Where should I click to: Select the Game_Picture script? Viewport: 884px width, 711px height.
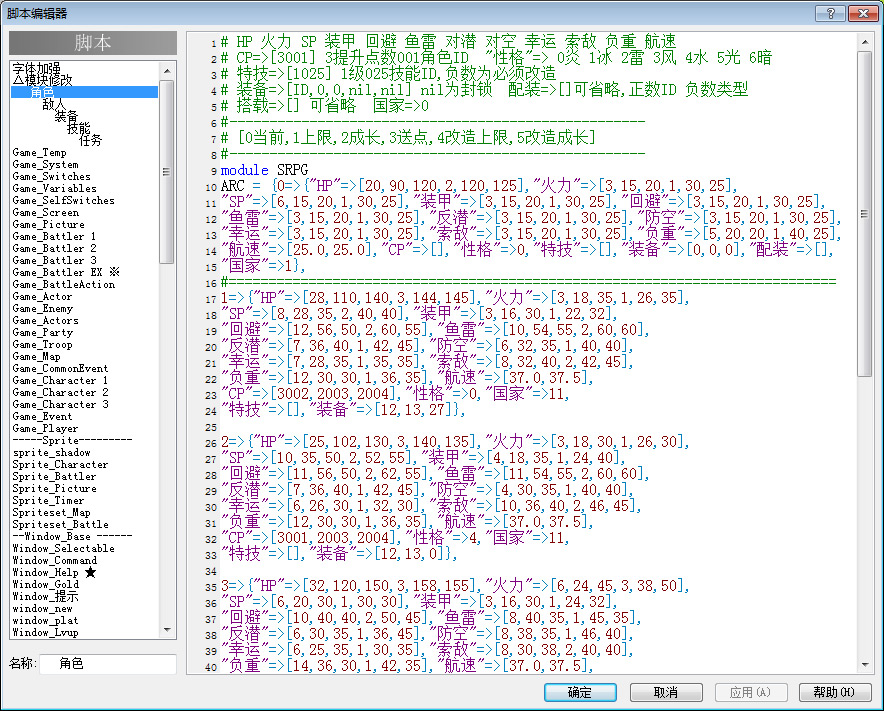48,224
